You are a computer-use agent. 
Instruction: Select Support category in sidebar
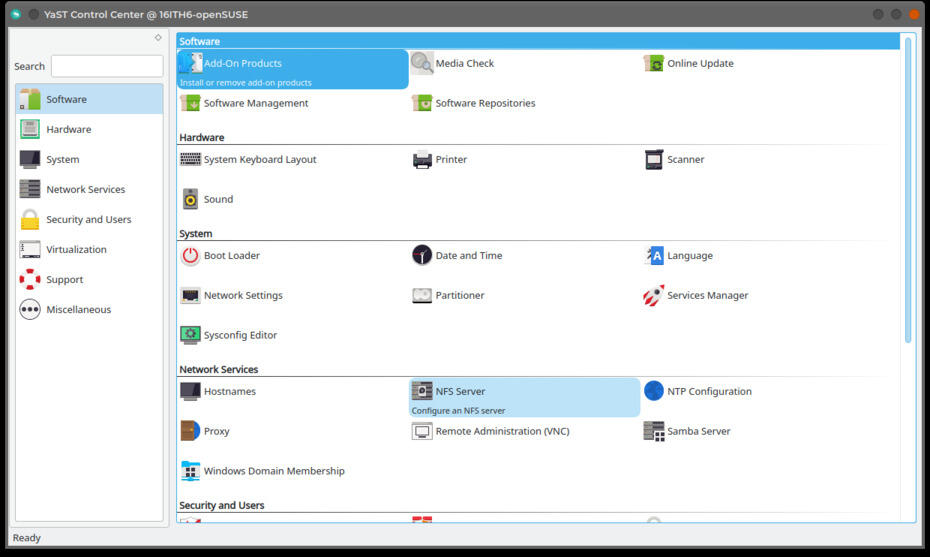(x=89, y=279)
